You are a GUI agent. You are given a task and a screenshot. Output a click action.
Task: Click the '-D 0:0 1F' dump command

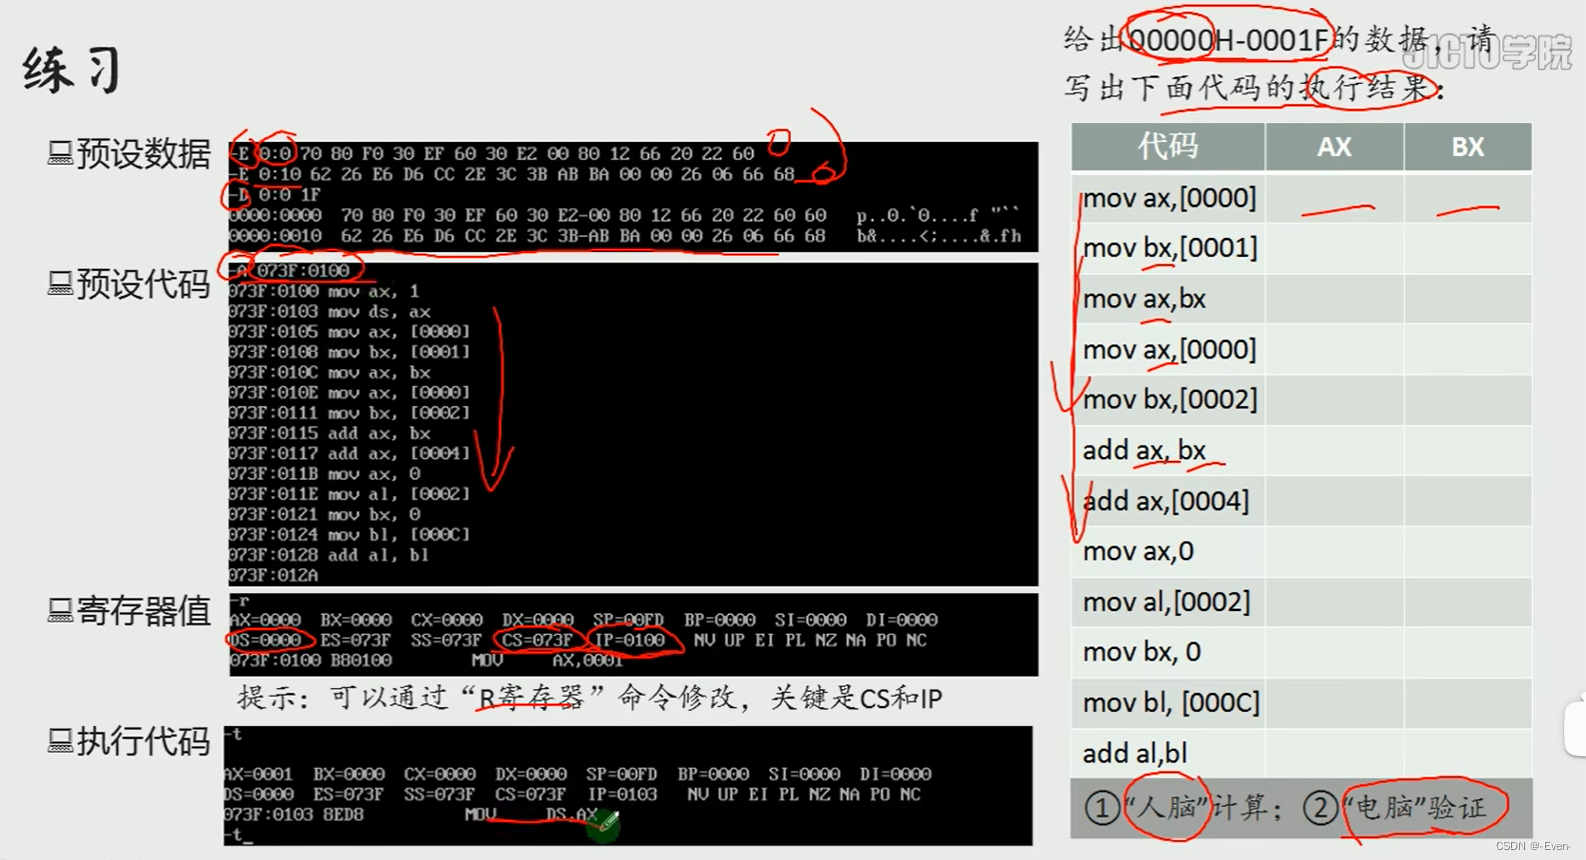[275, 195]
